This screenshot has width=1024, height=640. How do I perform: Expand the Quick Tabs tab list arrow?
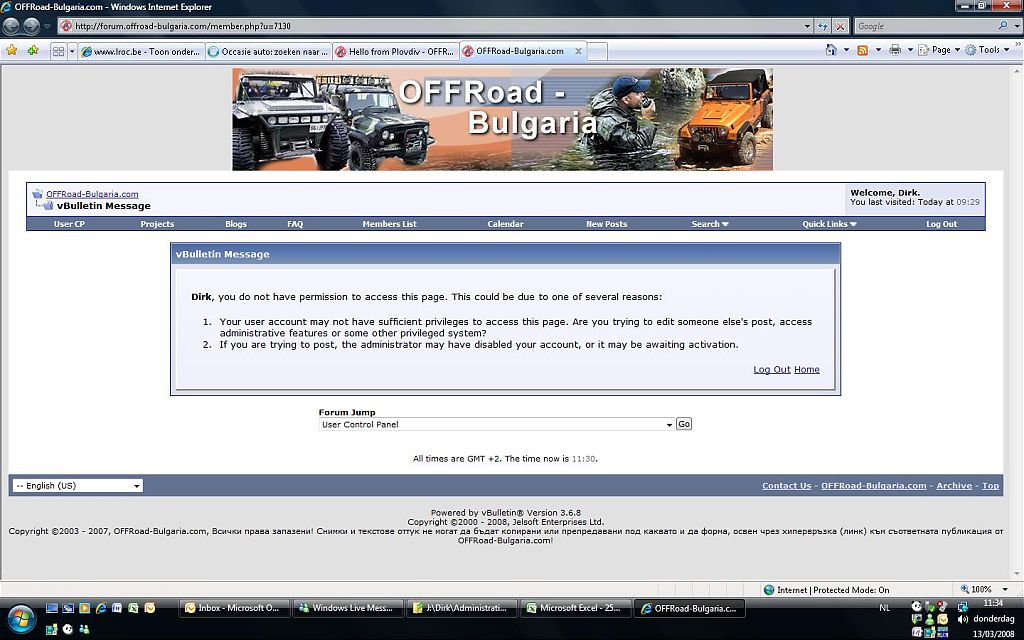click(x=72, y=51)
